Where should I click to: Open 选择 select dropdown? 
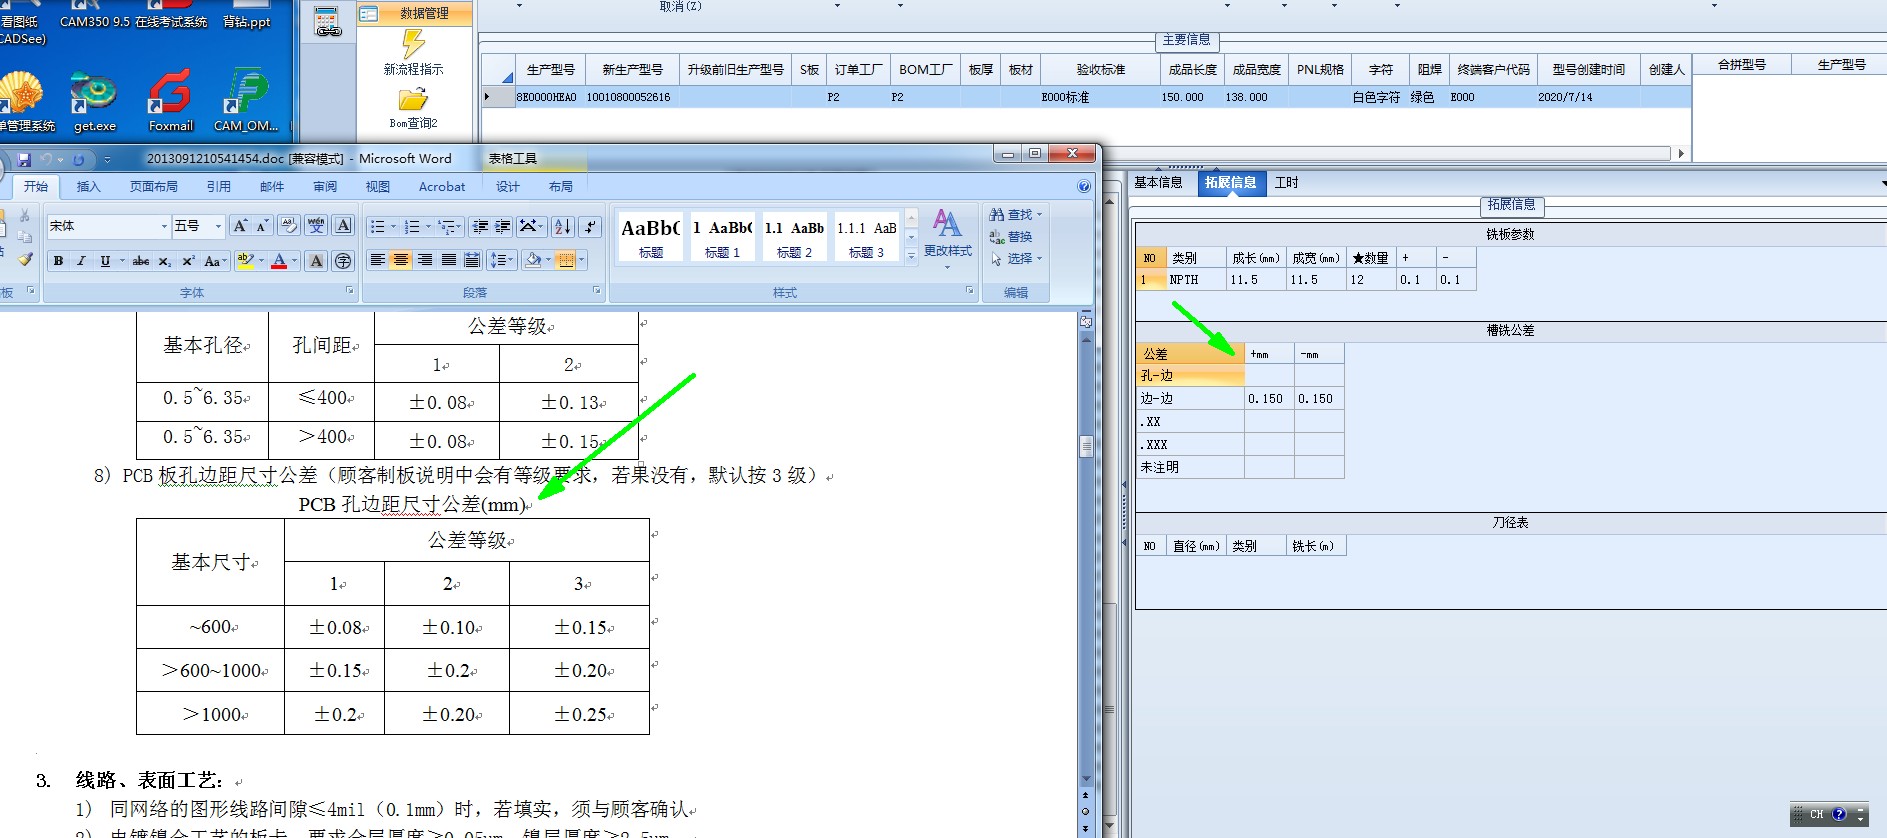1015,259
